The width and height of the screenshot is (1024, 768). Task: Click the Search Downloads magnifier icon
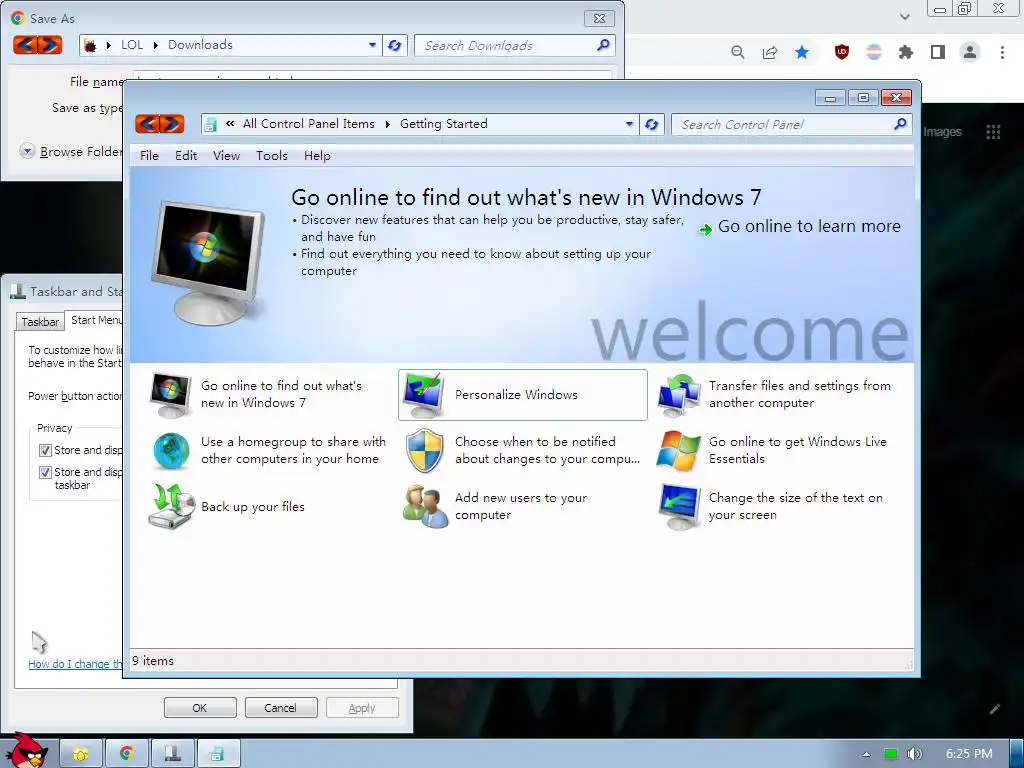pyautogui.click(x=603, y=45)
